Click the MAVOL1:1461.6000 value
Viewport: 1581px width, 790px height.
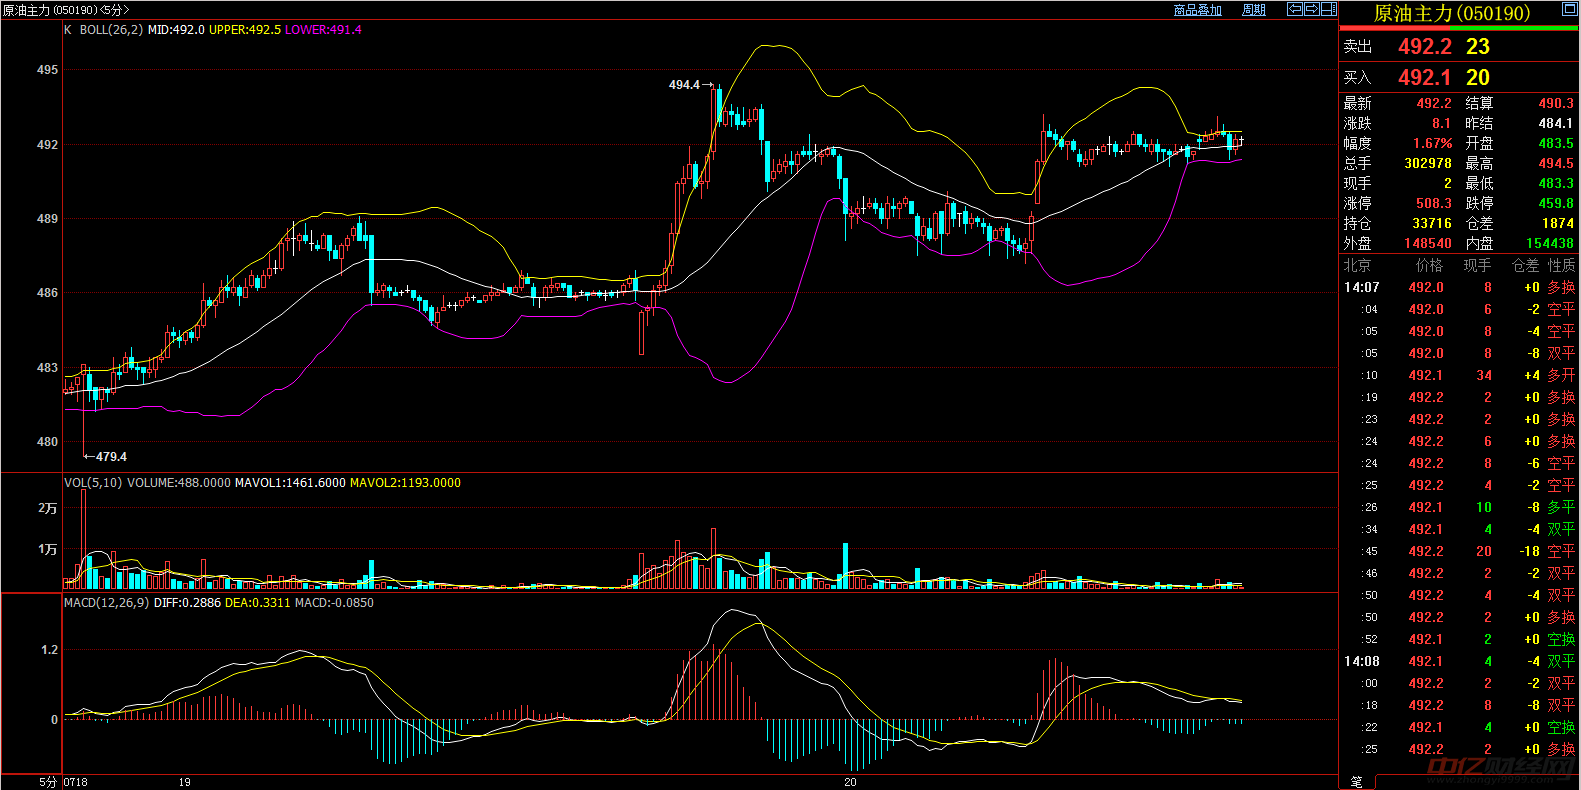290,483
